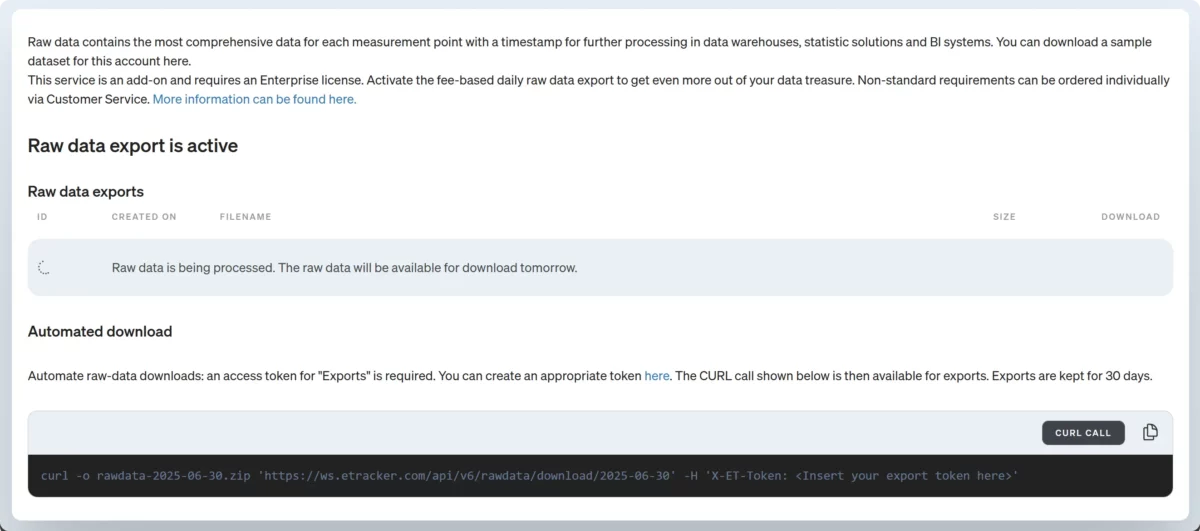The width and height of the screenshot is (1200, 531).
Task: Click the 'Raw data is being processed' message
Action: pyautogui.click(x=345, y=268)
